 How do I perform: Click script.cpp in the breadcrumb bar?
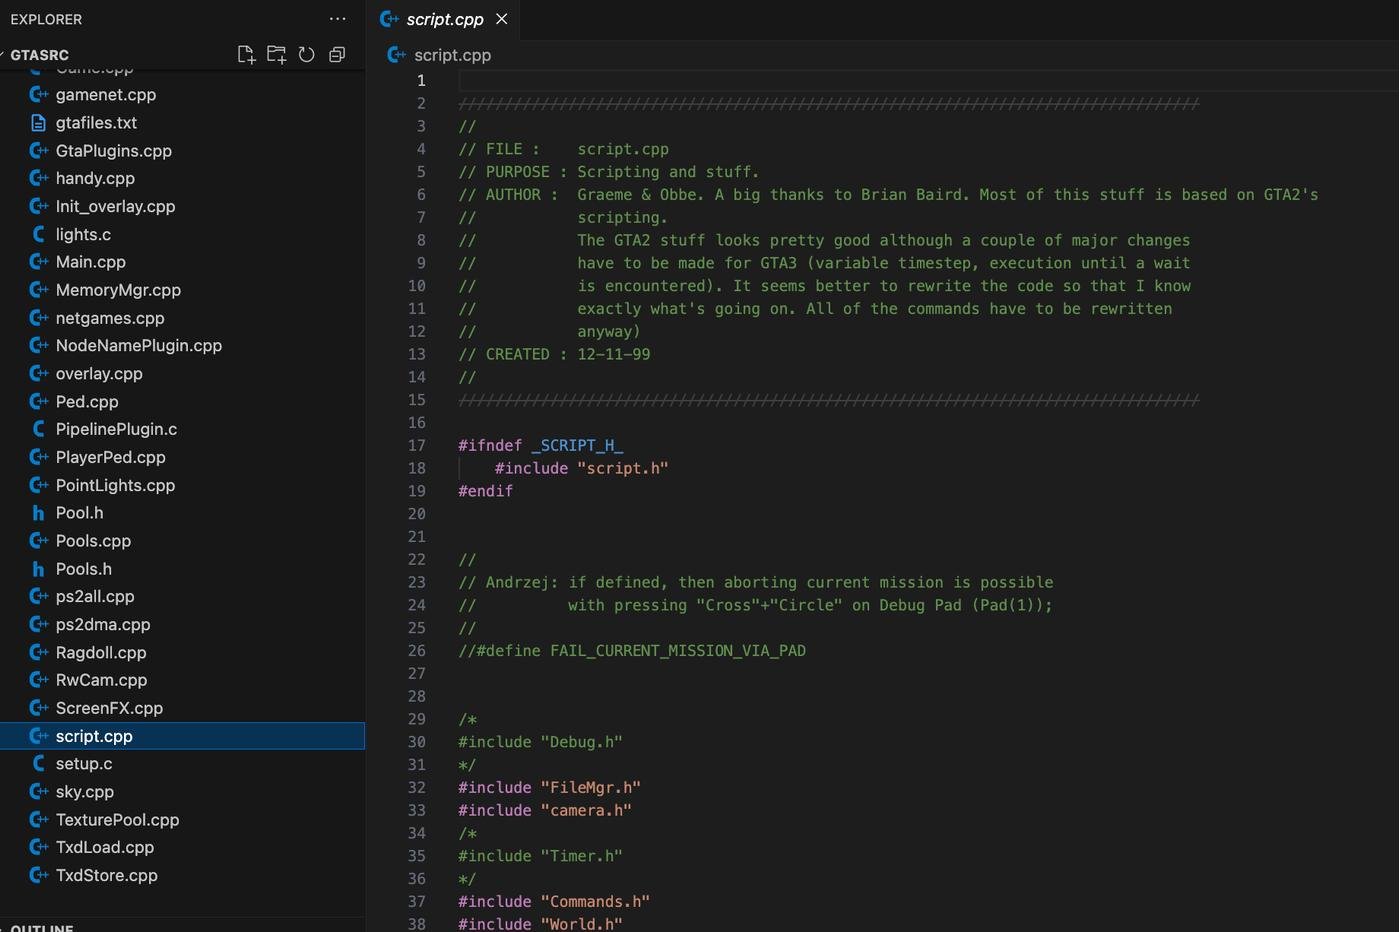(452, 55)
